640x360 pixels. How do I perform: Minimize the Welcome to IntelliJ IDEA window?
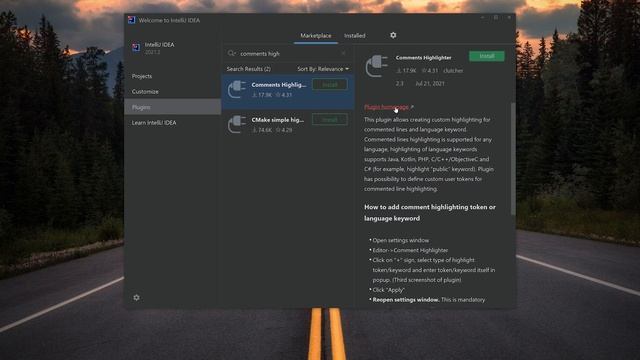click(482, 18)
